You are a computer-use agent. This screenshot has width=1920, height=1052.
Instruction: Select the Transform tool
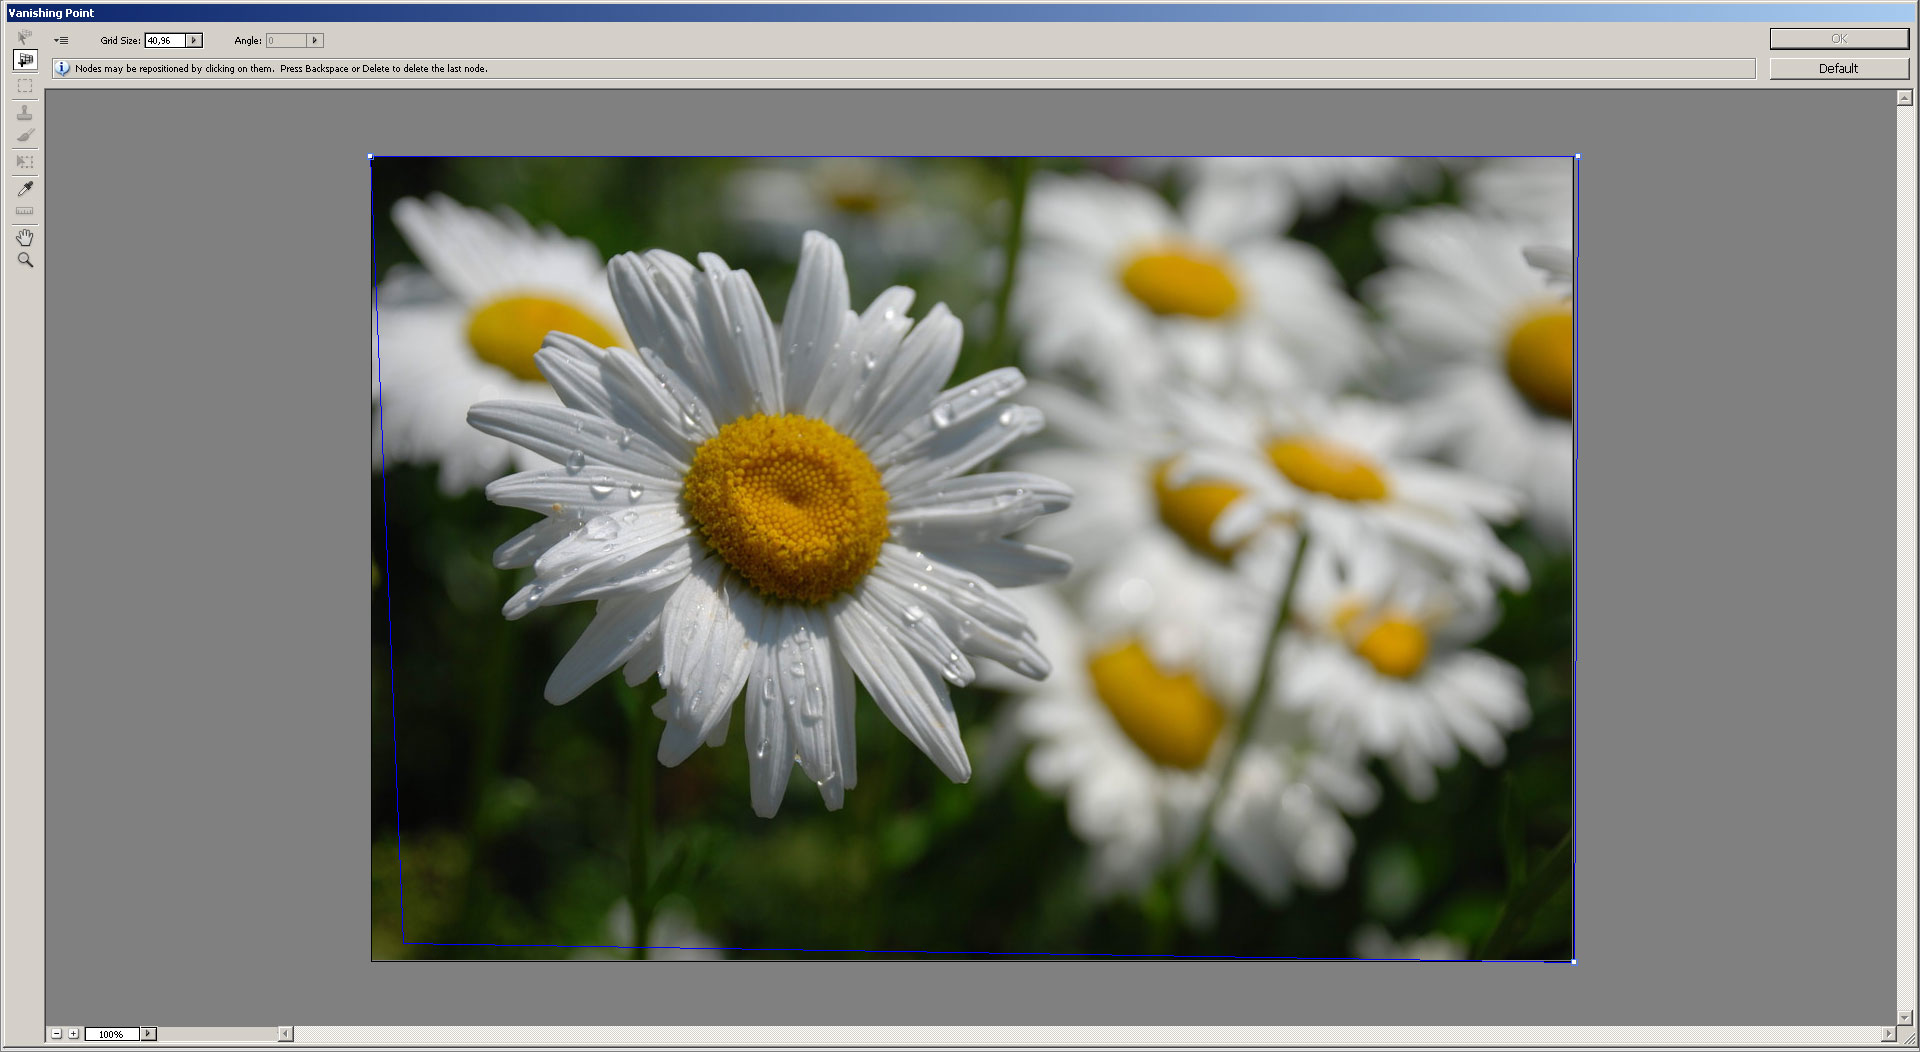[x=25, y=161]
